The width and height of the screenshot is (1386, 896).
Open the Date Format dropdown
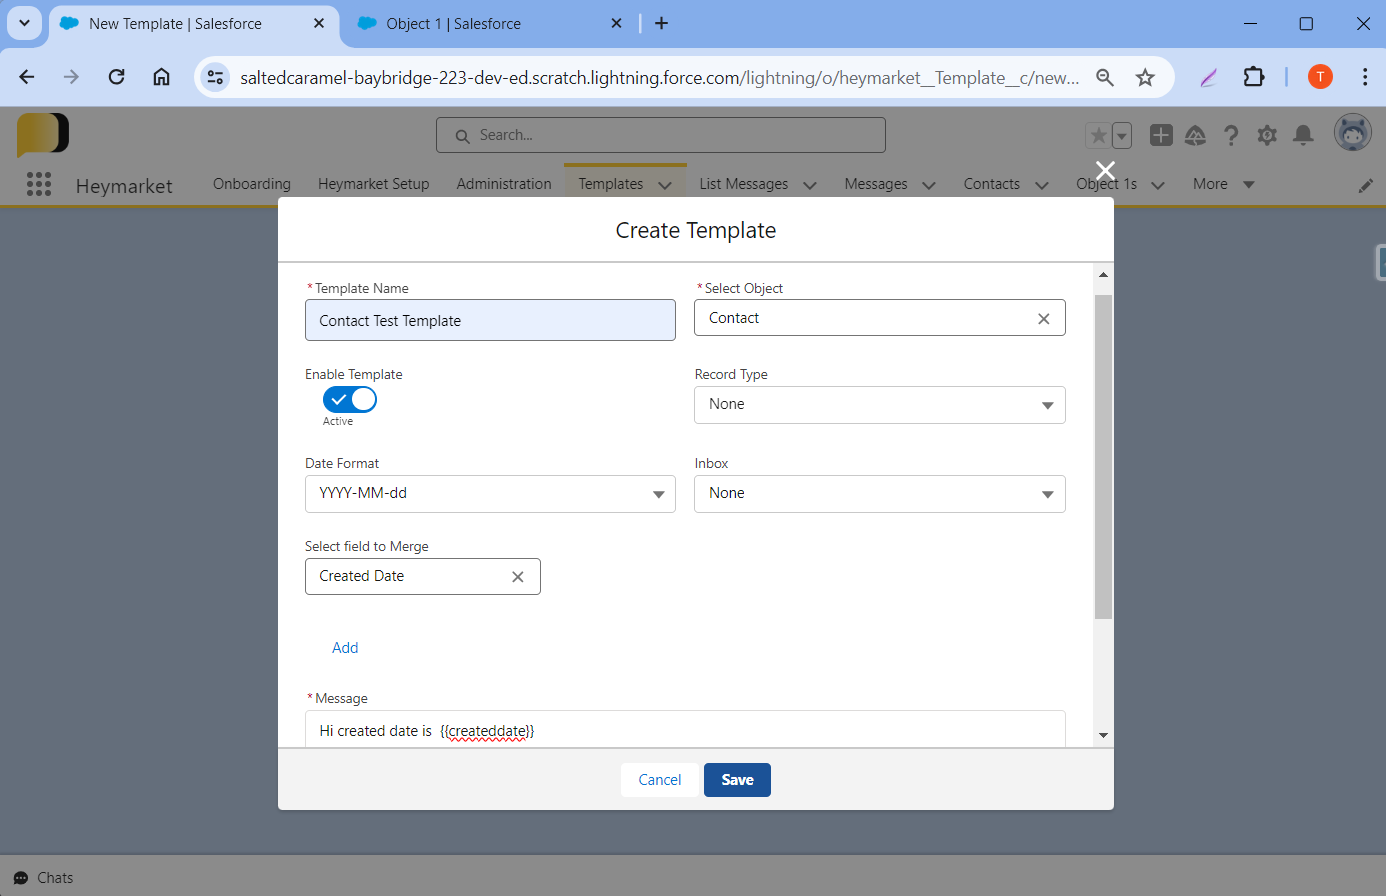pos(490,494)
